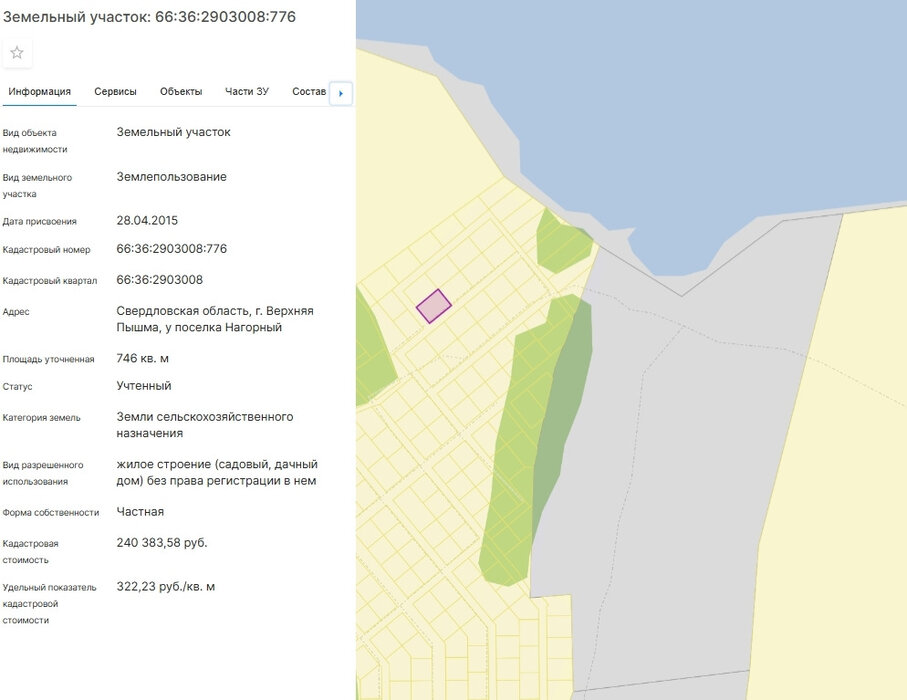
Task: Switch to the Информация tab
Action: pyautogui.click(x=40, y=92)
